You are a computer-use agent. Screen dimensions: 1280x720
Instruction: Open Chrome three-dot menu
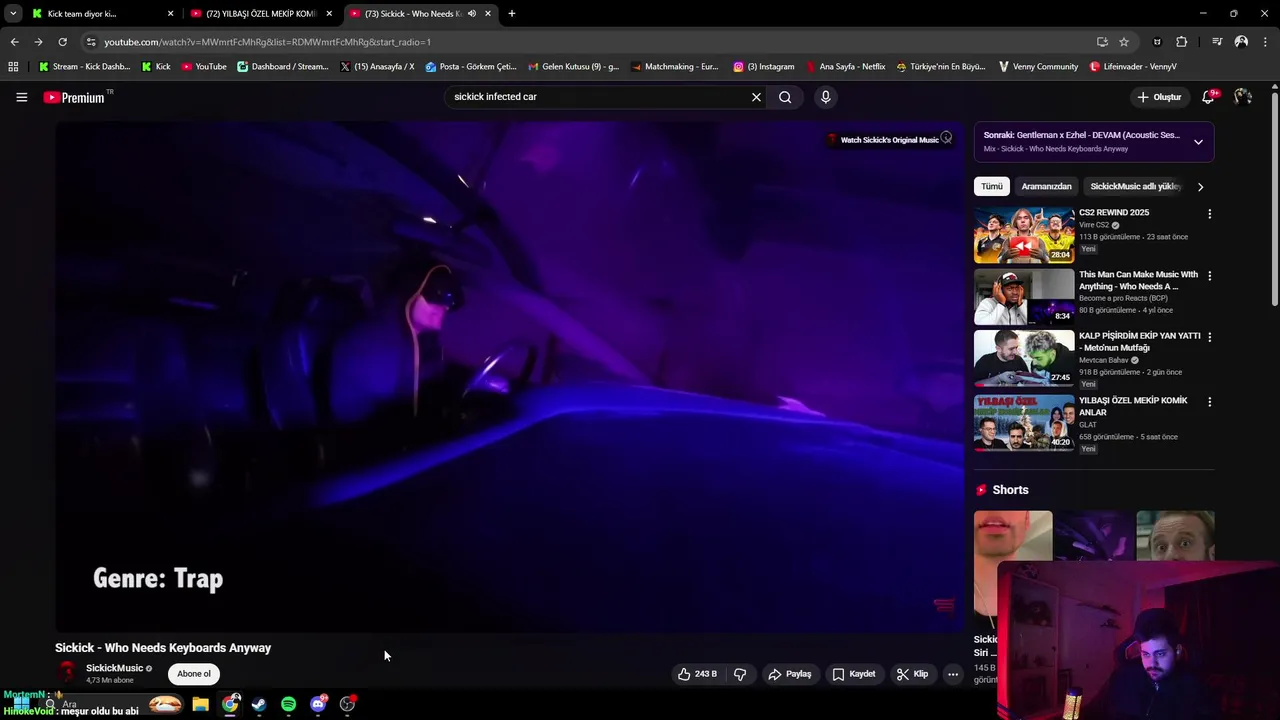1266,42
